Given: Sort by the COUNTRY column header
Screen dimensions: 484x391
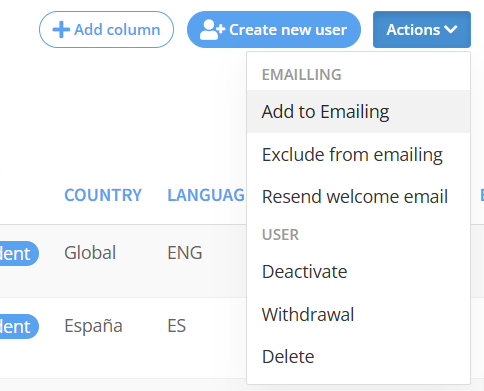Looking at the screenshot, I should click(103, 195).
